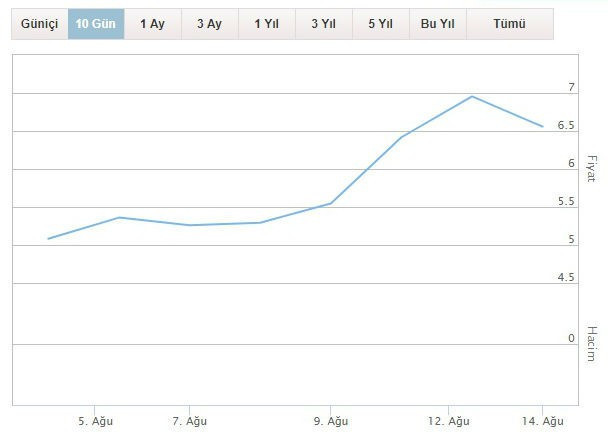Show the 3 Yıl chart range

tap(324, 24)
